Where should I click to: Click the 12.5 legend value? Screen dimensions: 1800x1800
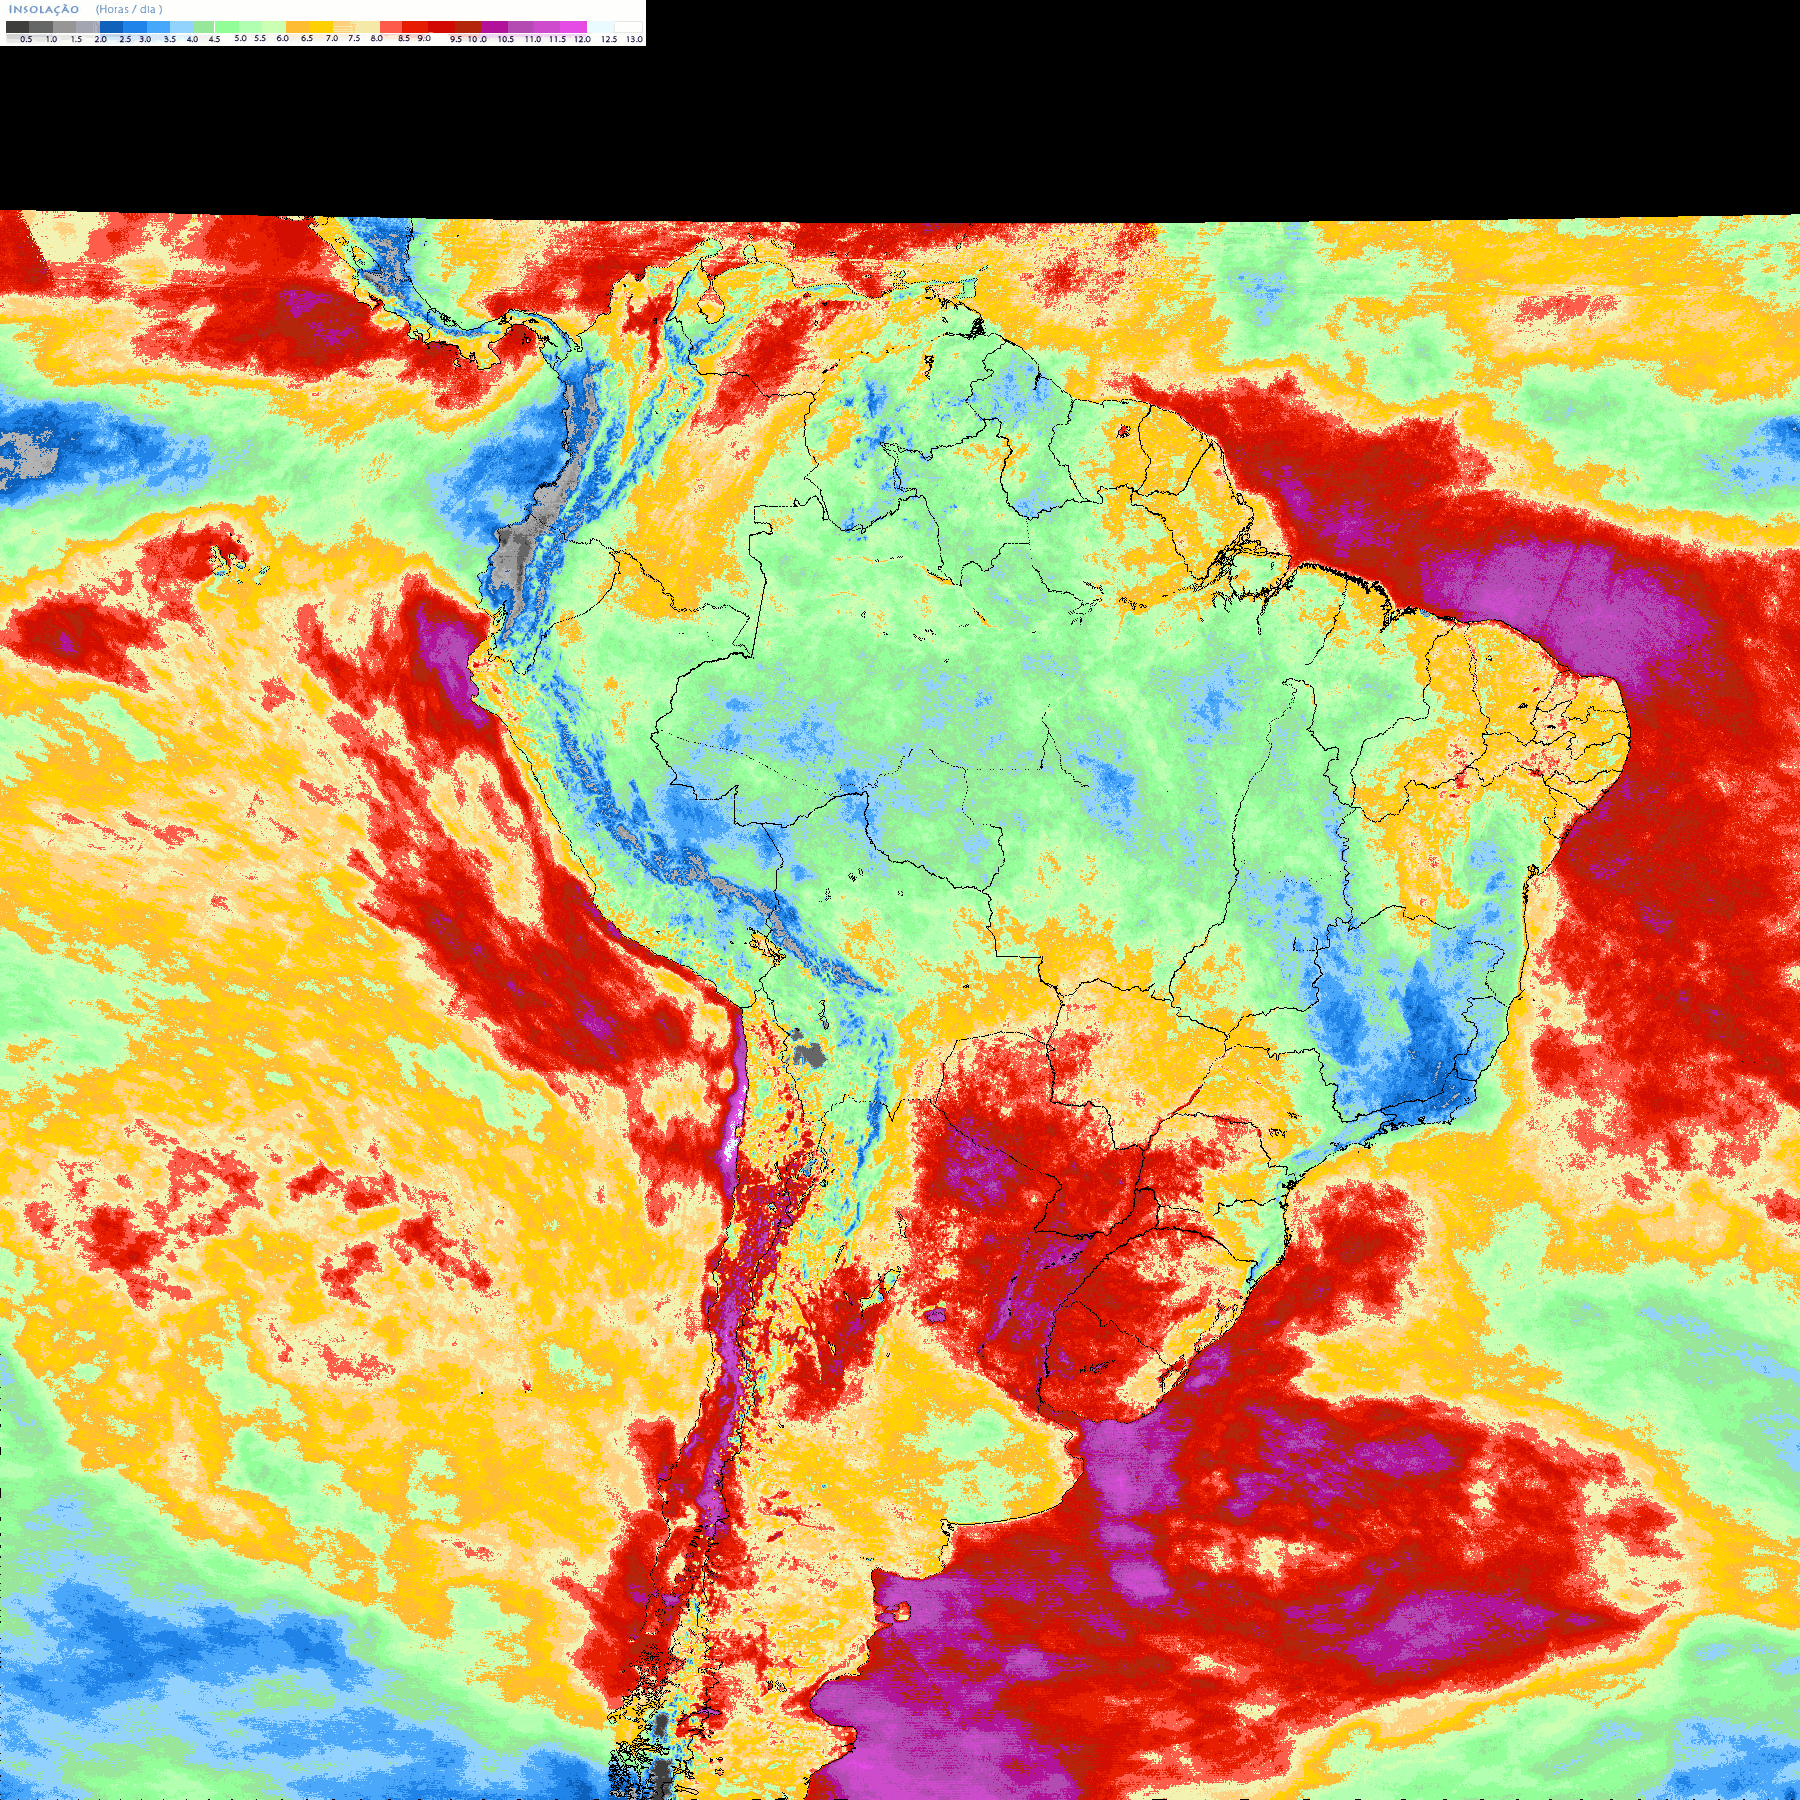609,39
